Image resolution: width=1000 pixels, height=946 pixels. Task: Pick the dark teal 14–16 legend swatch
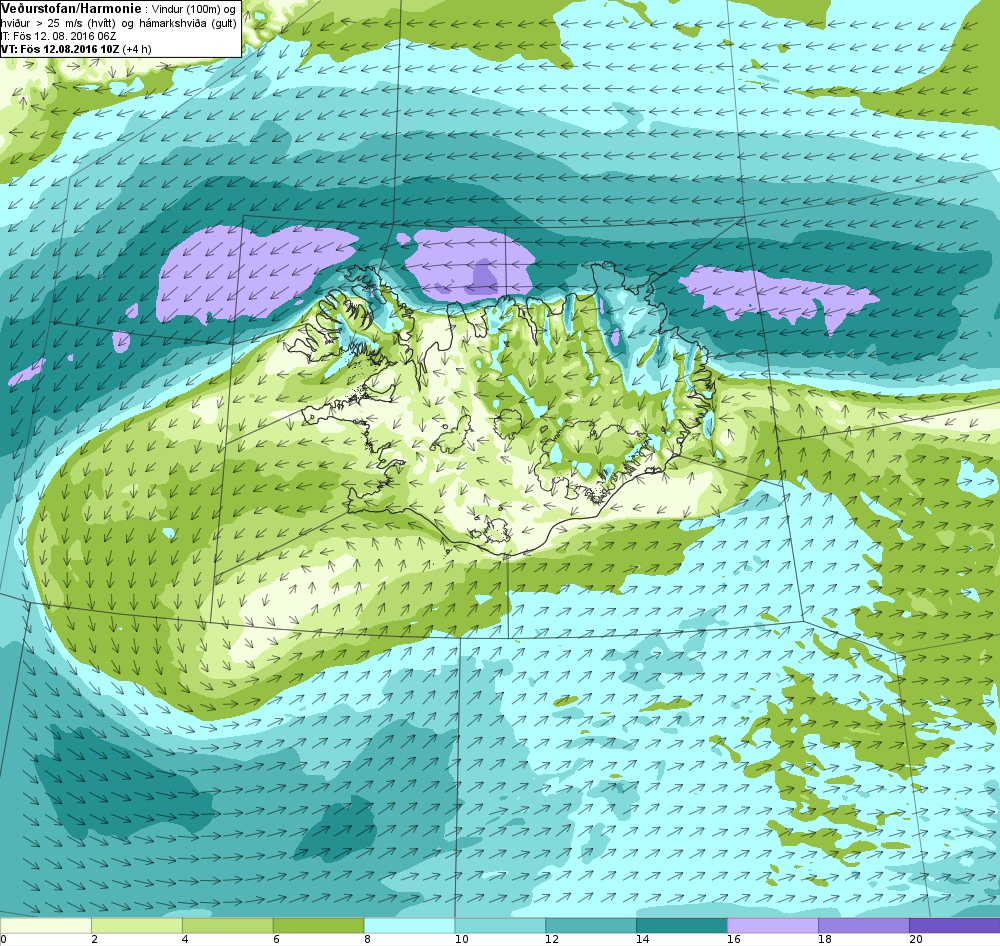pos(682,926)
